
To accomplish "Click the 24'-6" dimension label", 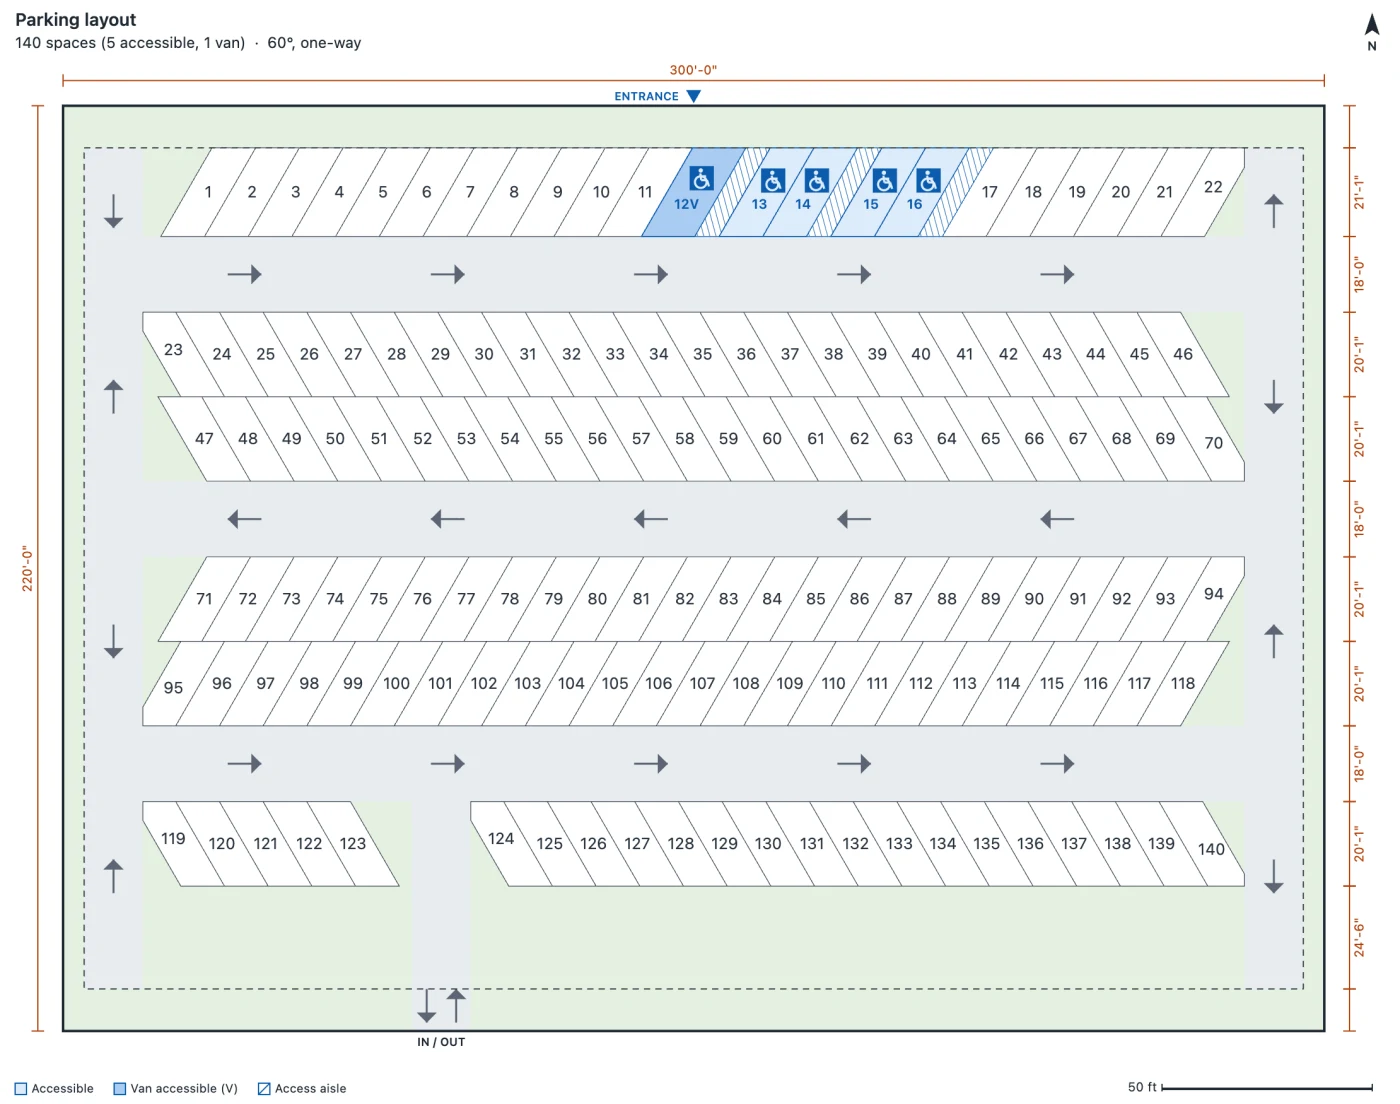I will (1359, 938).
